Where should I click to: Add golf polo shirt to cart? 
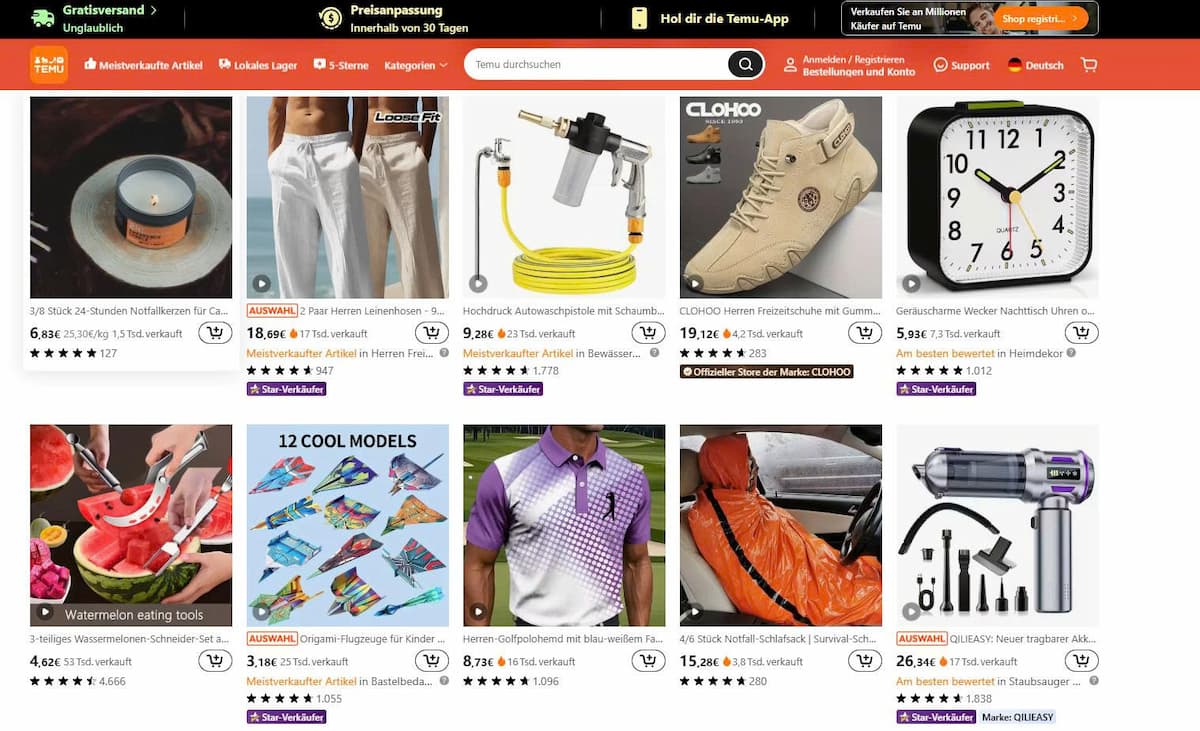648,661
